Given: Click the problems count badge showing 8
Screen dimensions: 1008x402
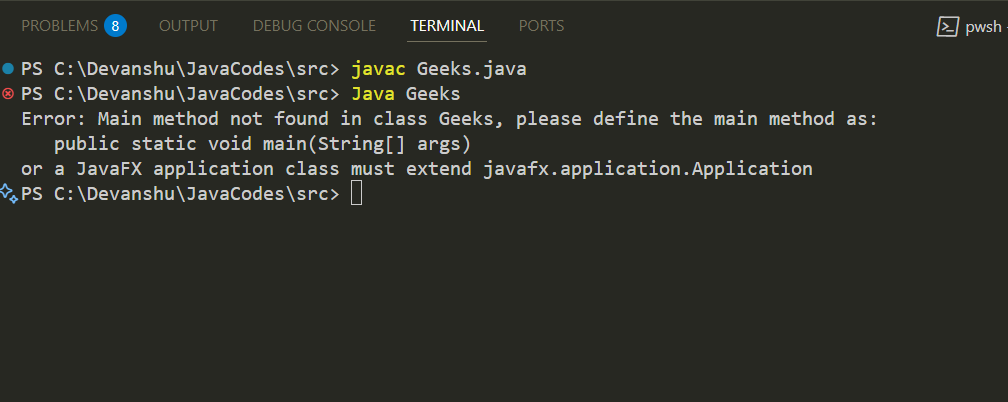Looking at the screenshot, I should pyautogui.click(x=115, y=25).
